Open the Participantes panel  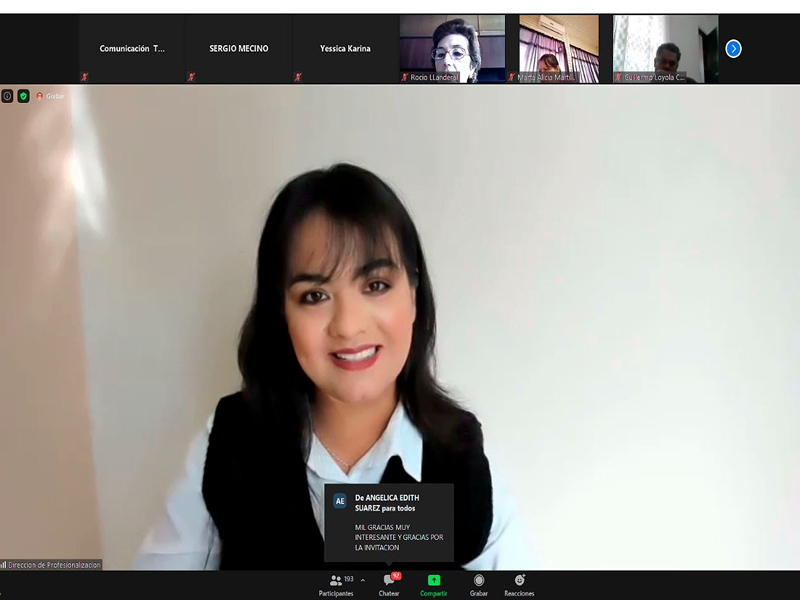[x=335, y=581]
